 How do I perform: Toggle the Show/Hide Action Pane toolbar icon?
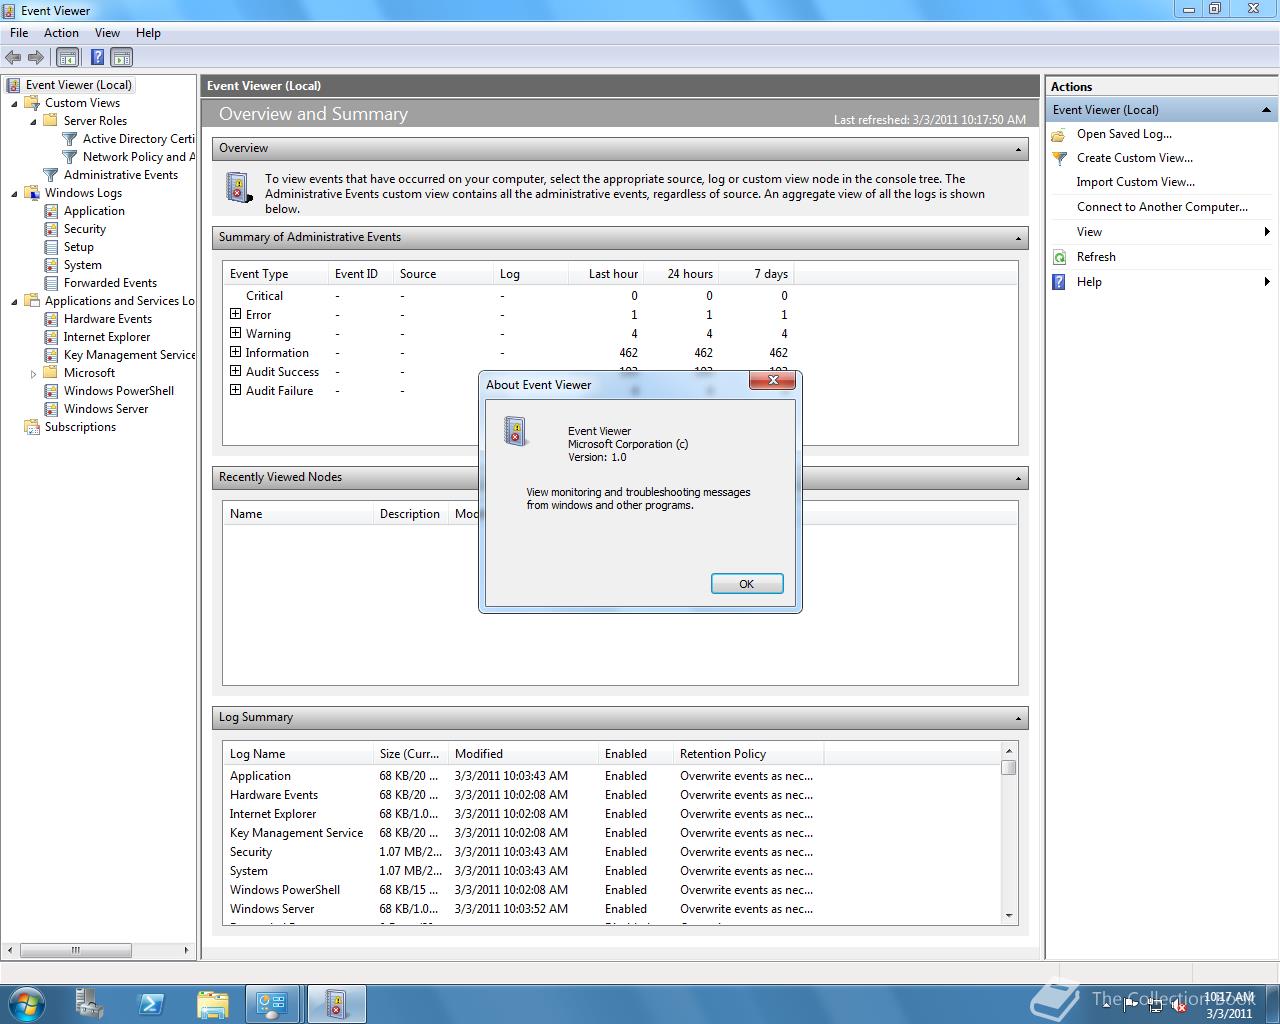121,58
